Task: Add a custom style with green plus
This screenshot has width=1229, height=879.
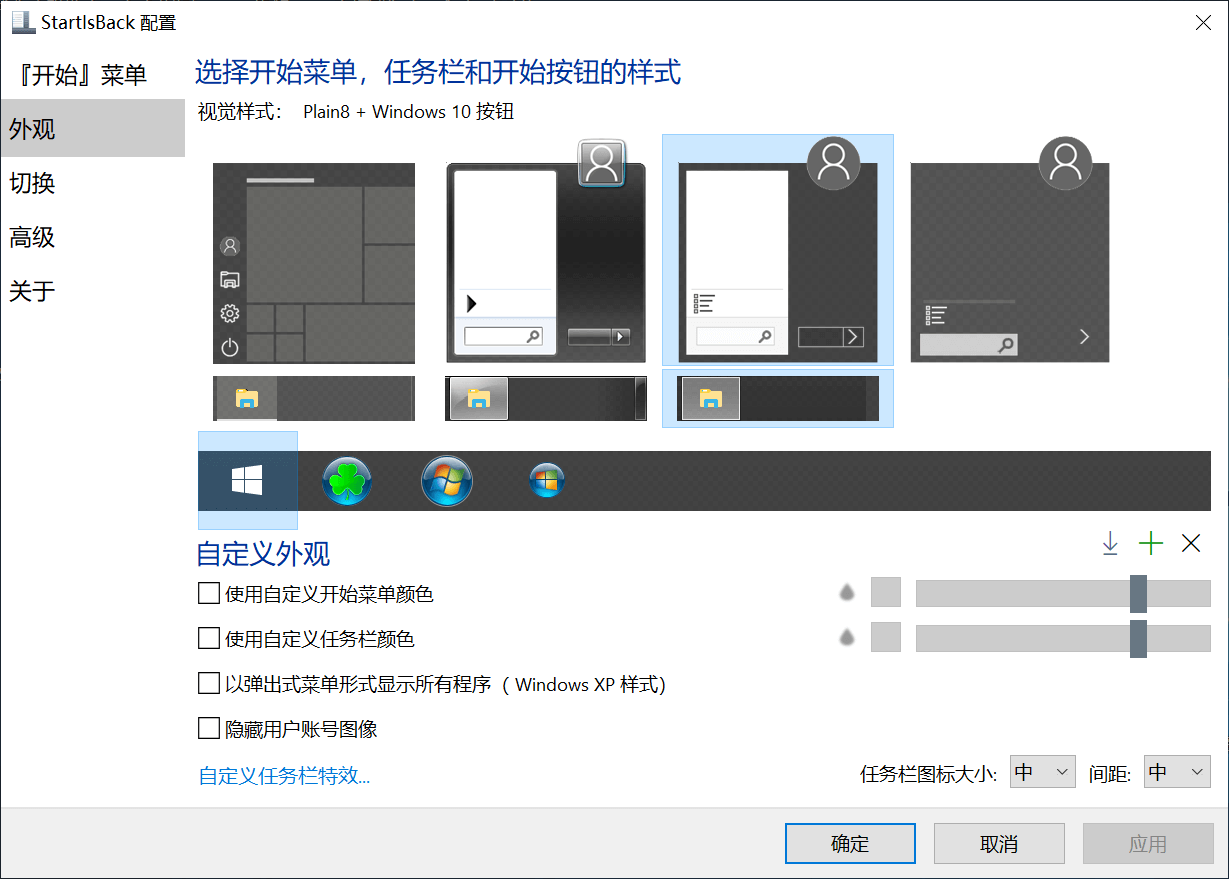Action: pyautogui.click(x=1151, y=544)
